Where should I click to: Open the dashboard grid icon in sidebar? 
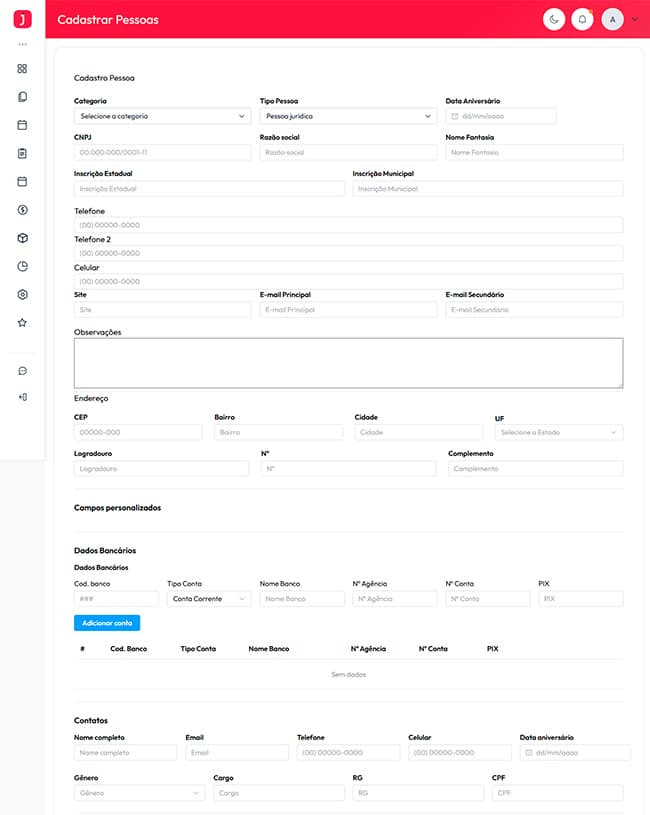click(x=22, y=69)
